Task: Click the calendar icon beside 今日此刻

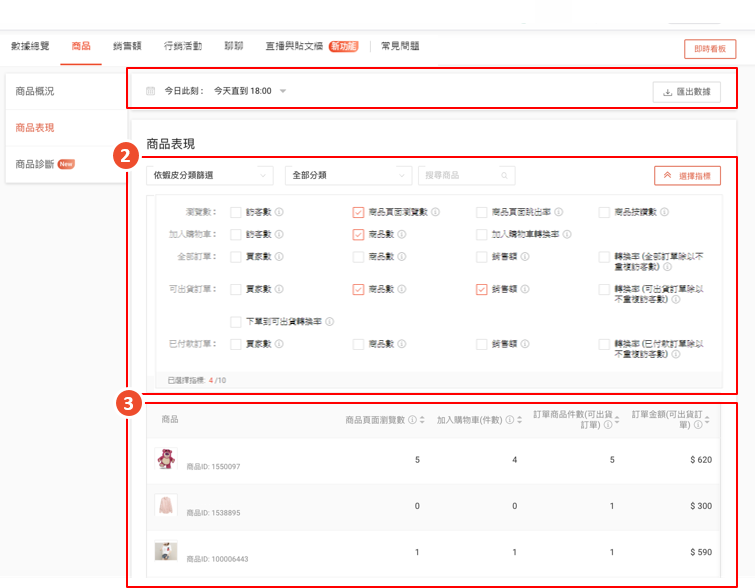Action: point(151,91)
